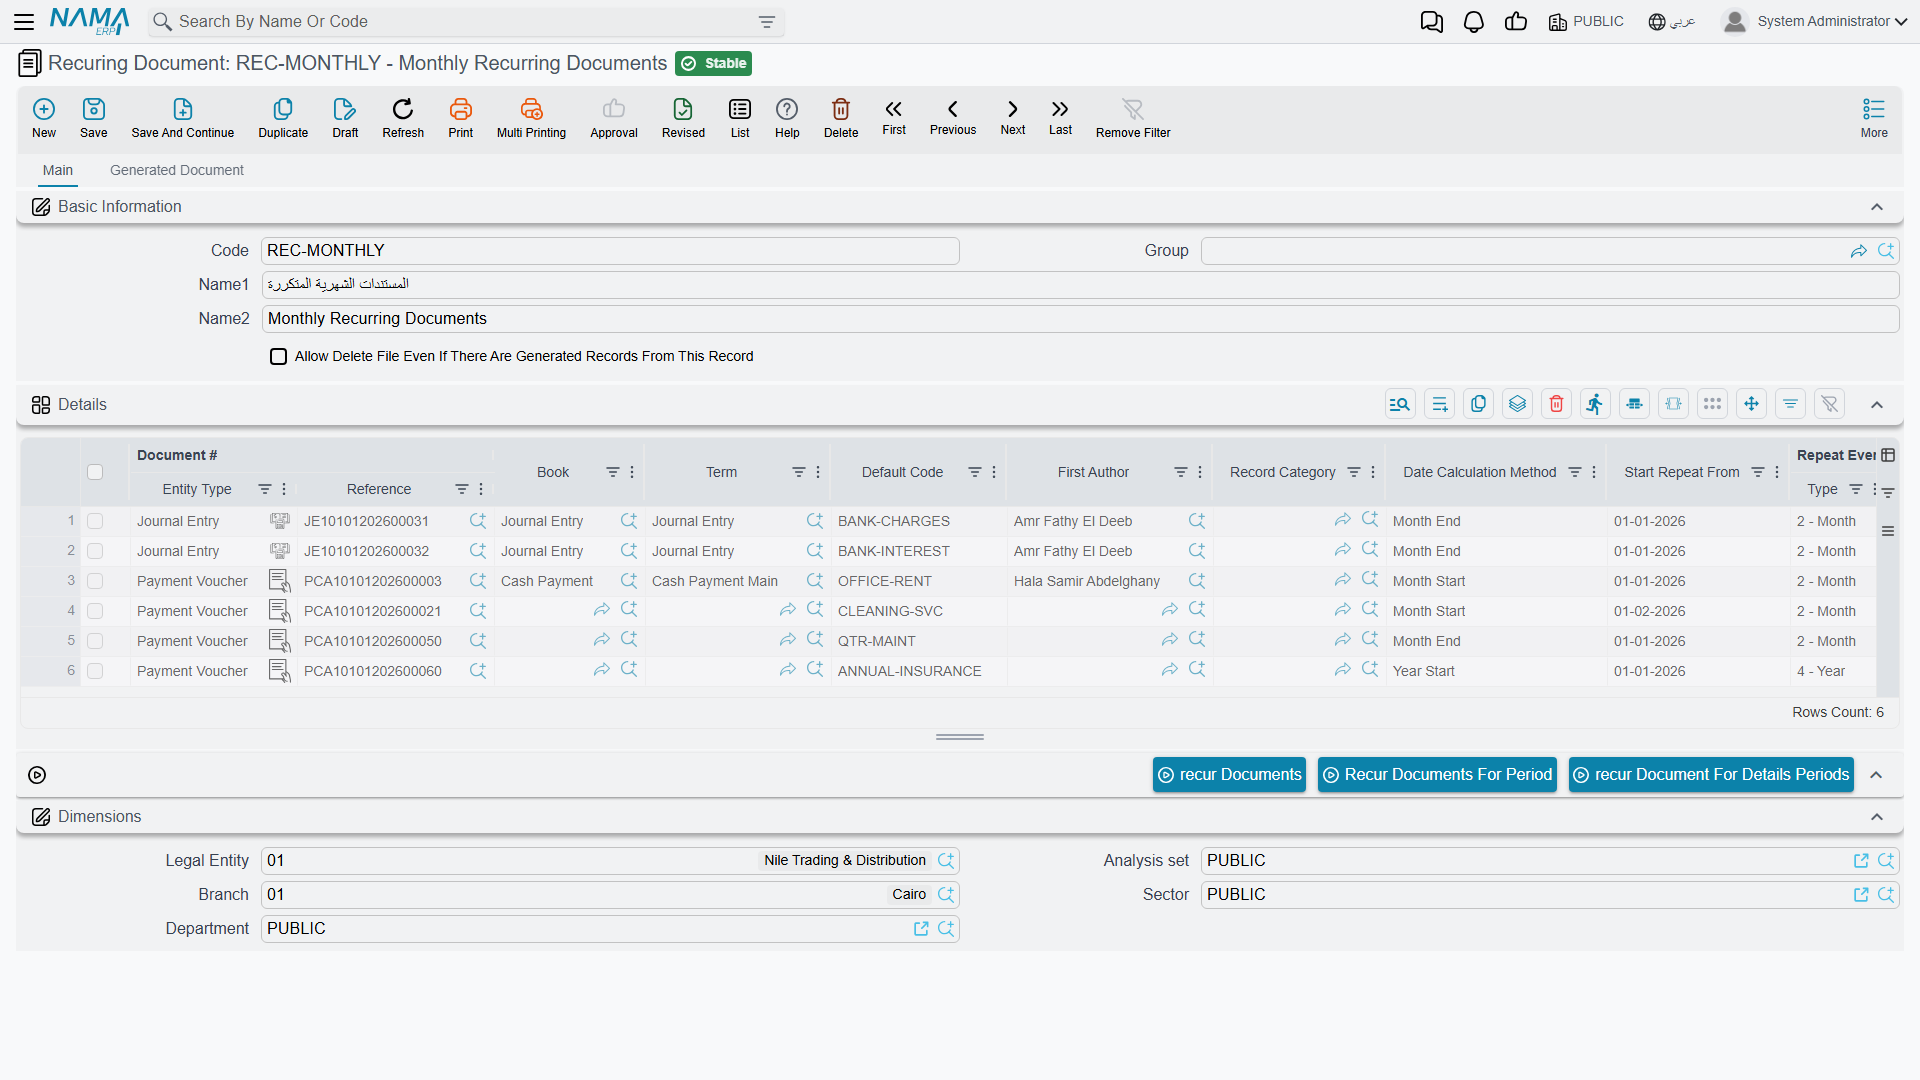Open Multi Printing

tap(531, 118)
